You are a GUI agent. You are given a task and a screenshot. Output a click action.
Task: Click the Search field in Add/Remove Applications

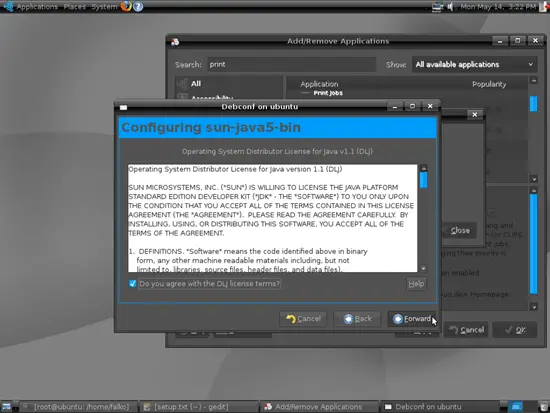291,65
